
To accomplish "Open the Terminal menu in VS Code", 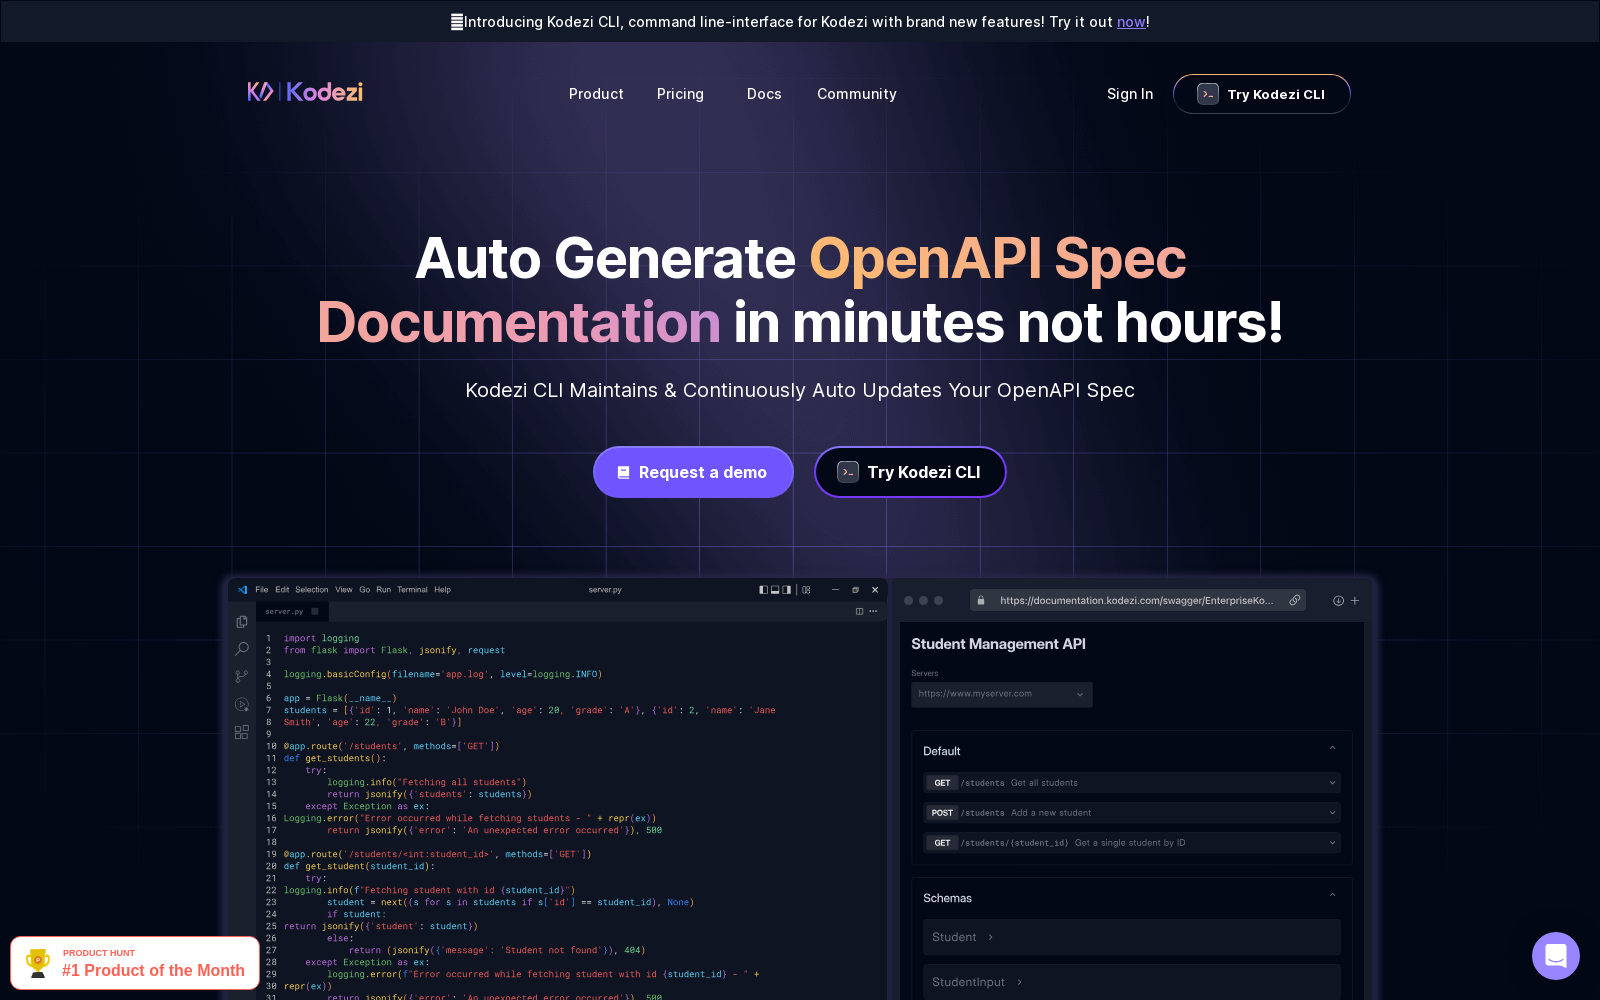I will coord(412,590).
